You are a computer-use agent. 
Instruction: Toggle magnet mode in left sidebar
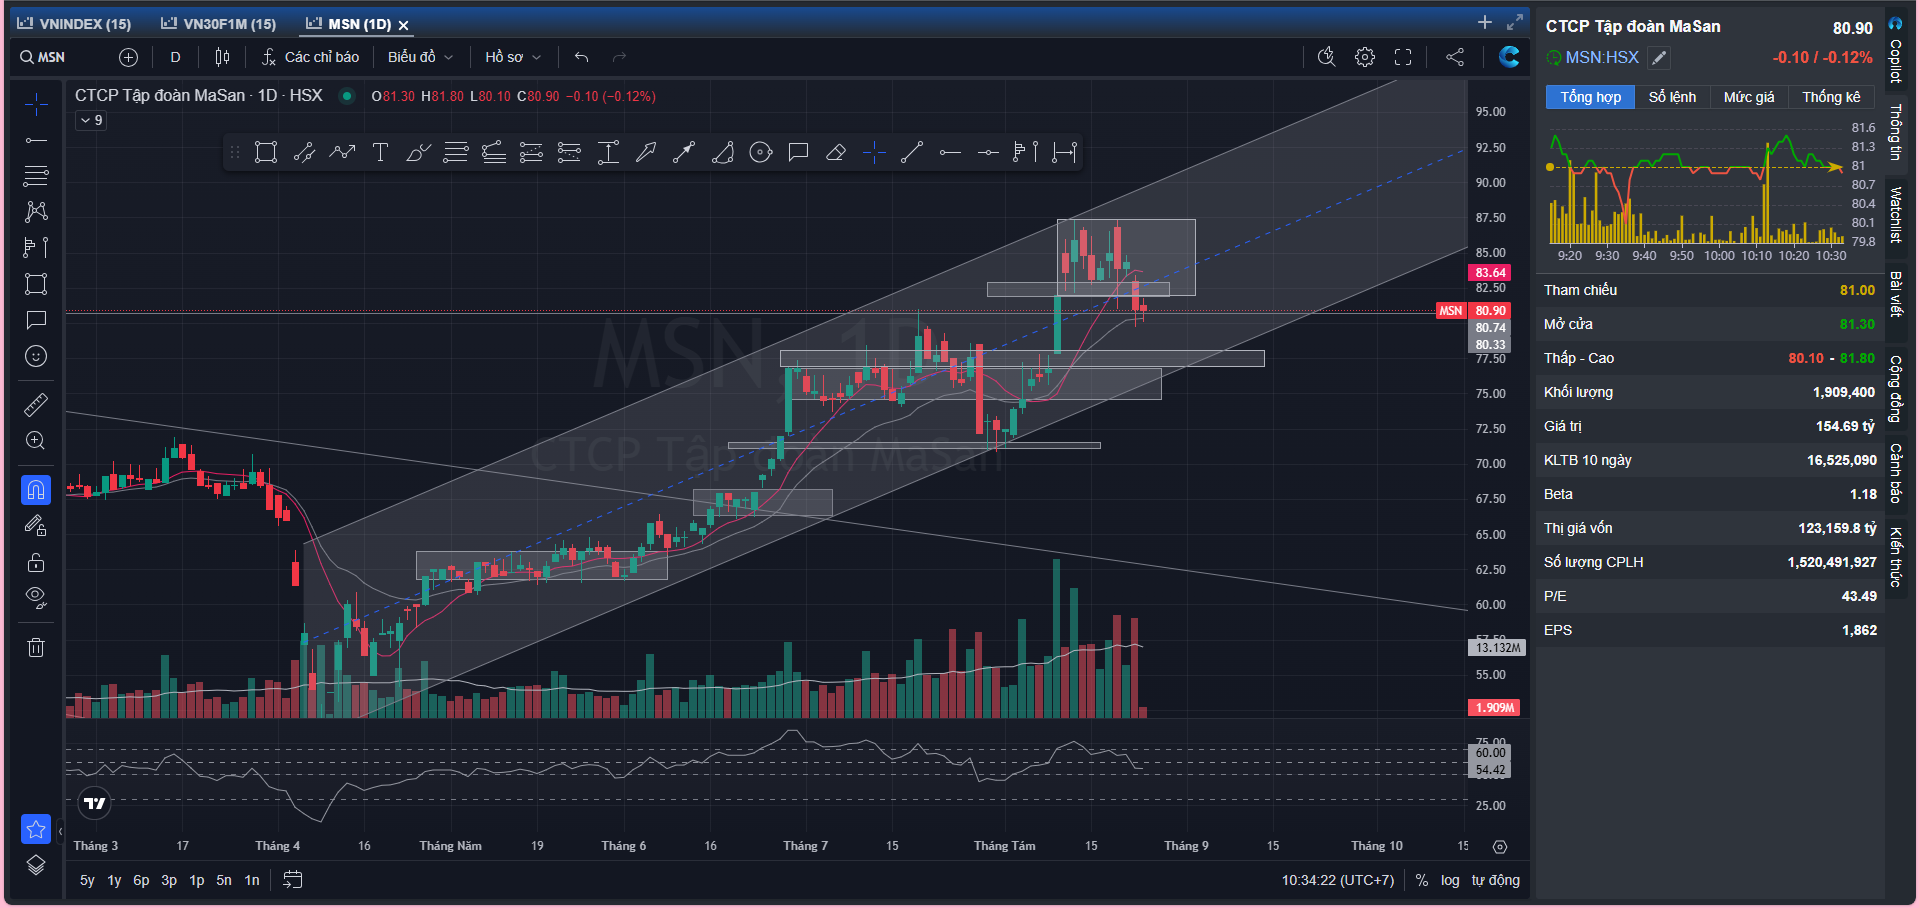36,490
